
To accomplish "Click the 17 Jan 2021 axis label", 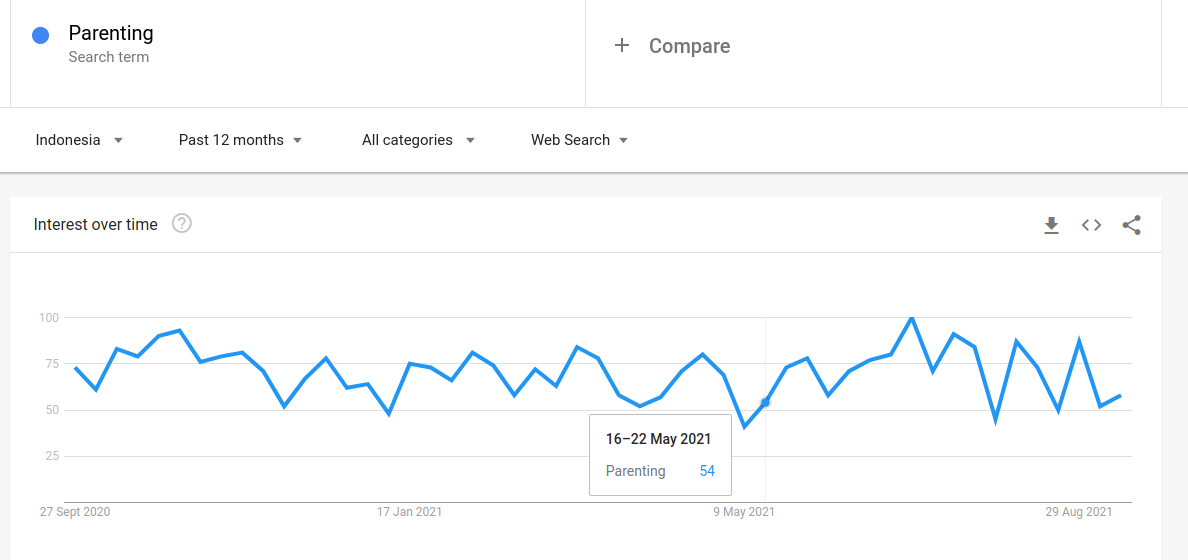I will click(409, 512).
